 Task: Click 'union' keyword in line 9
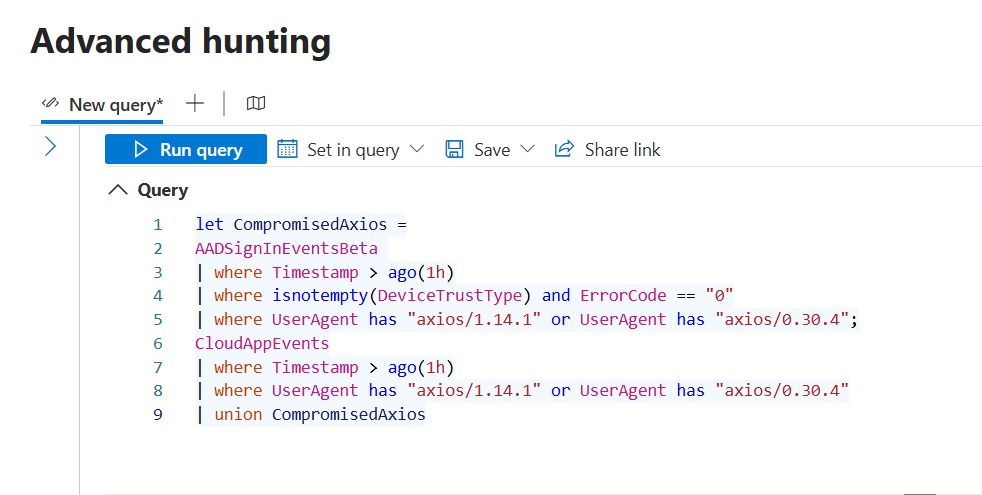coord(238,414)
